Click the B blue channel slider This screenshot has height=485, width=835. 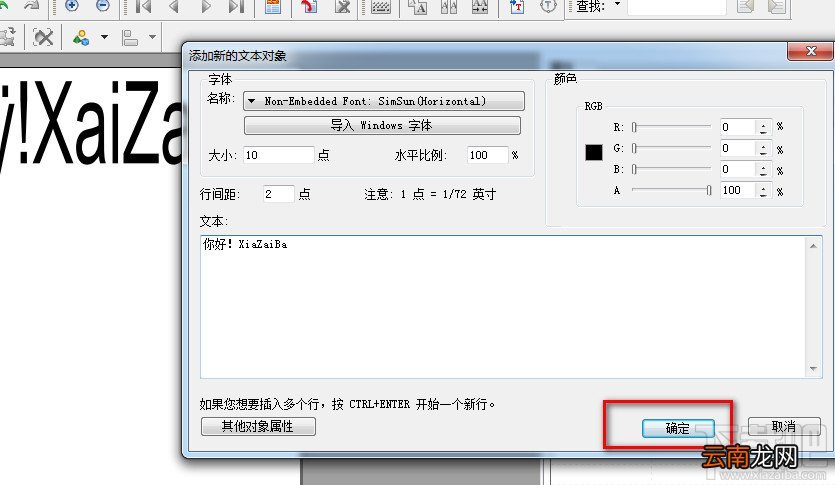671,169
